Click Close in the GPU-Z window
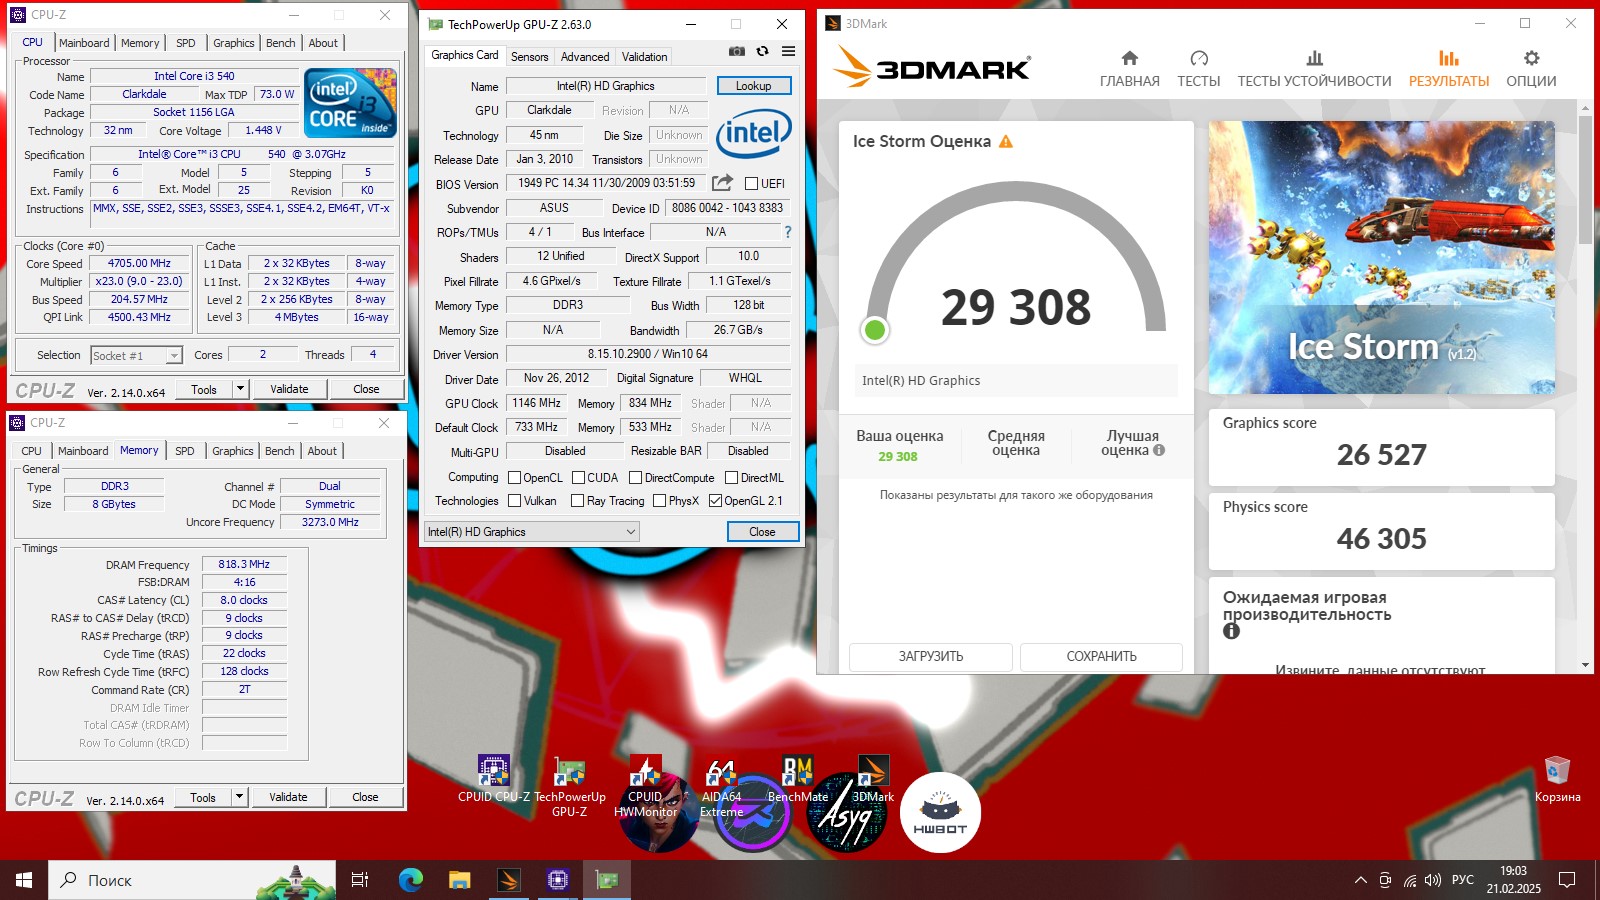1600x900 pixels. click(762, 532)
